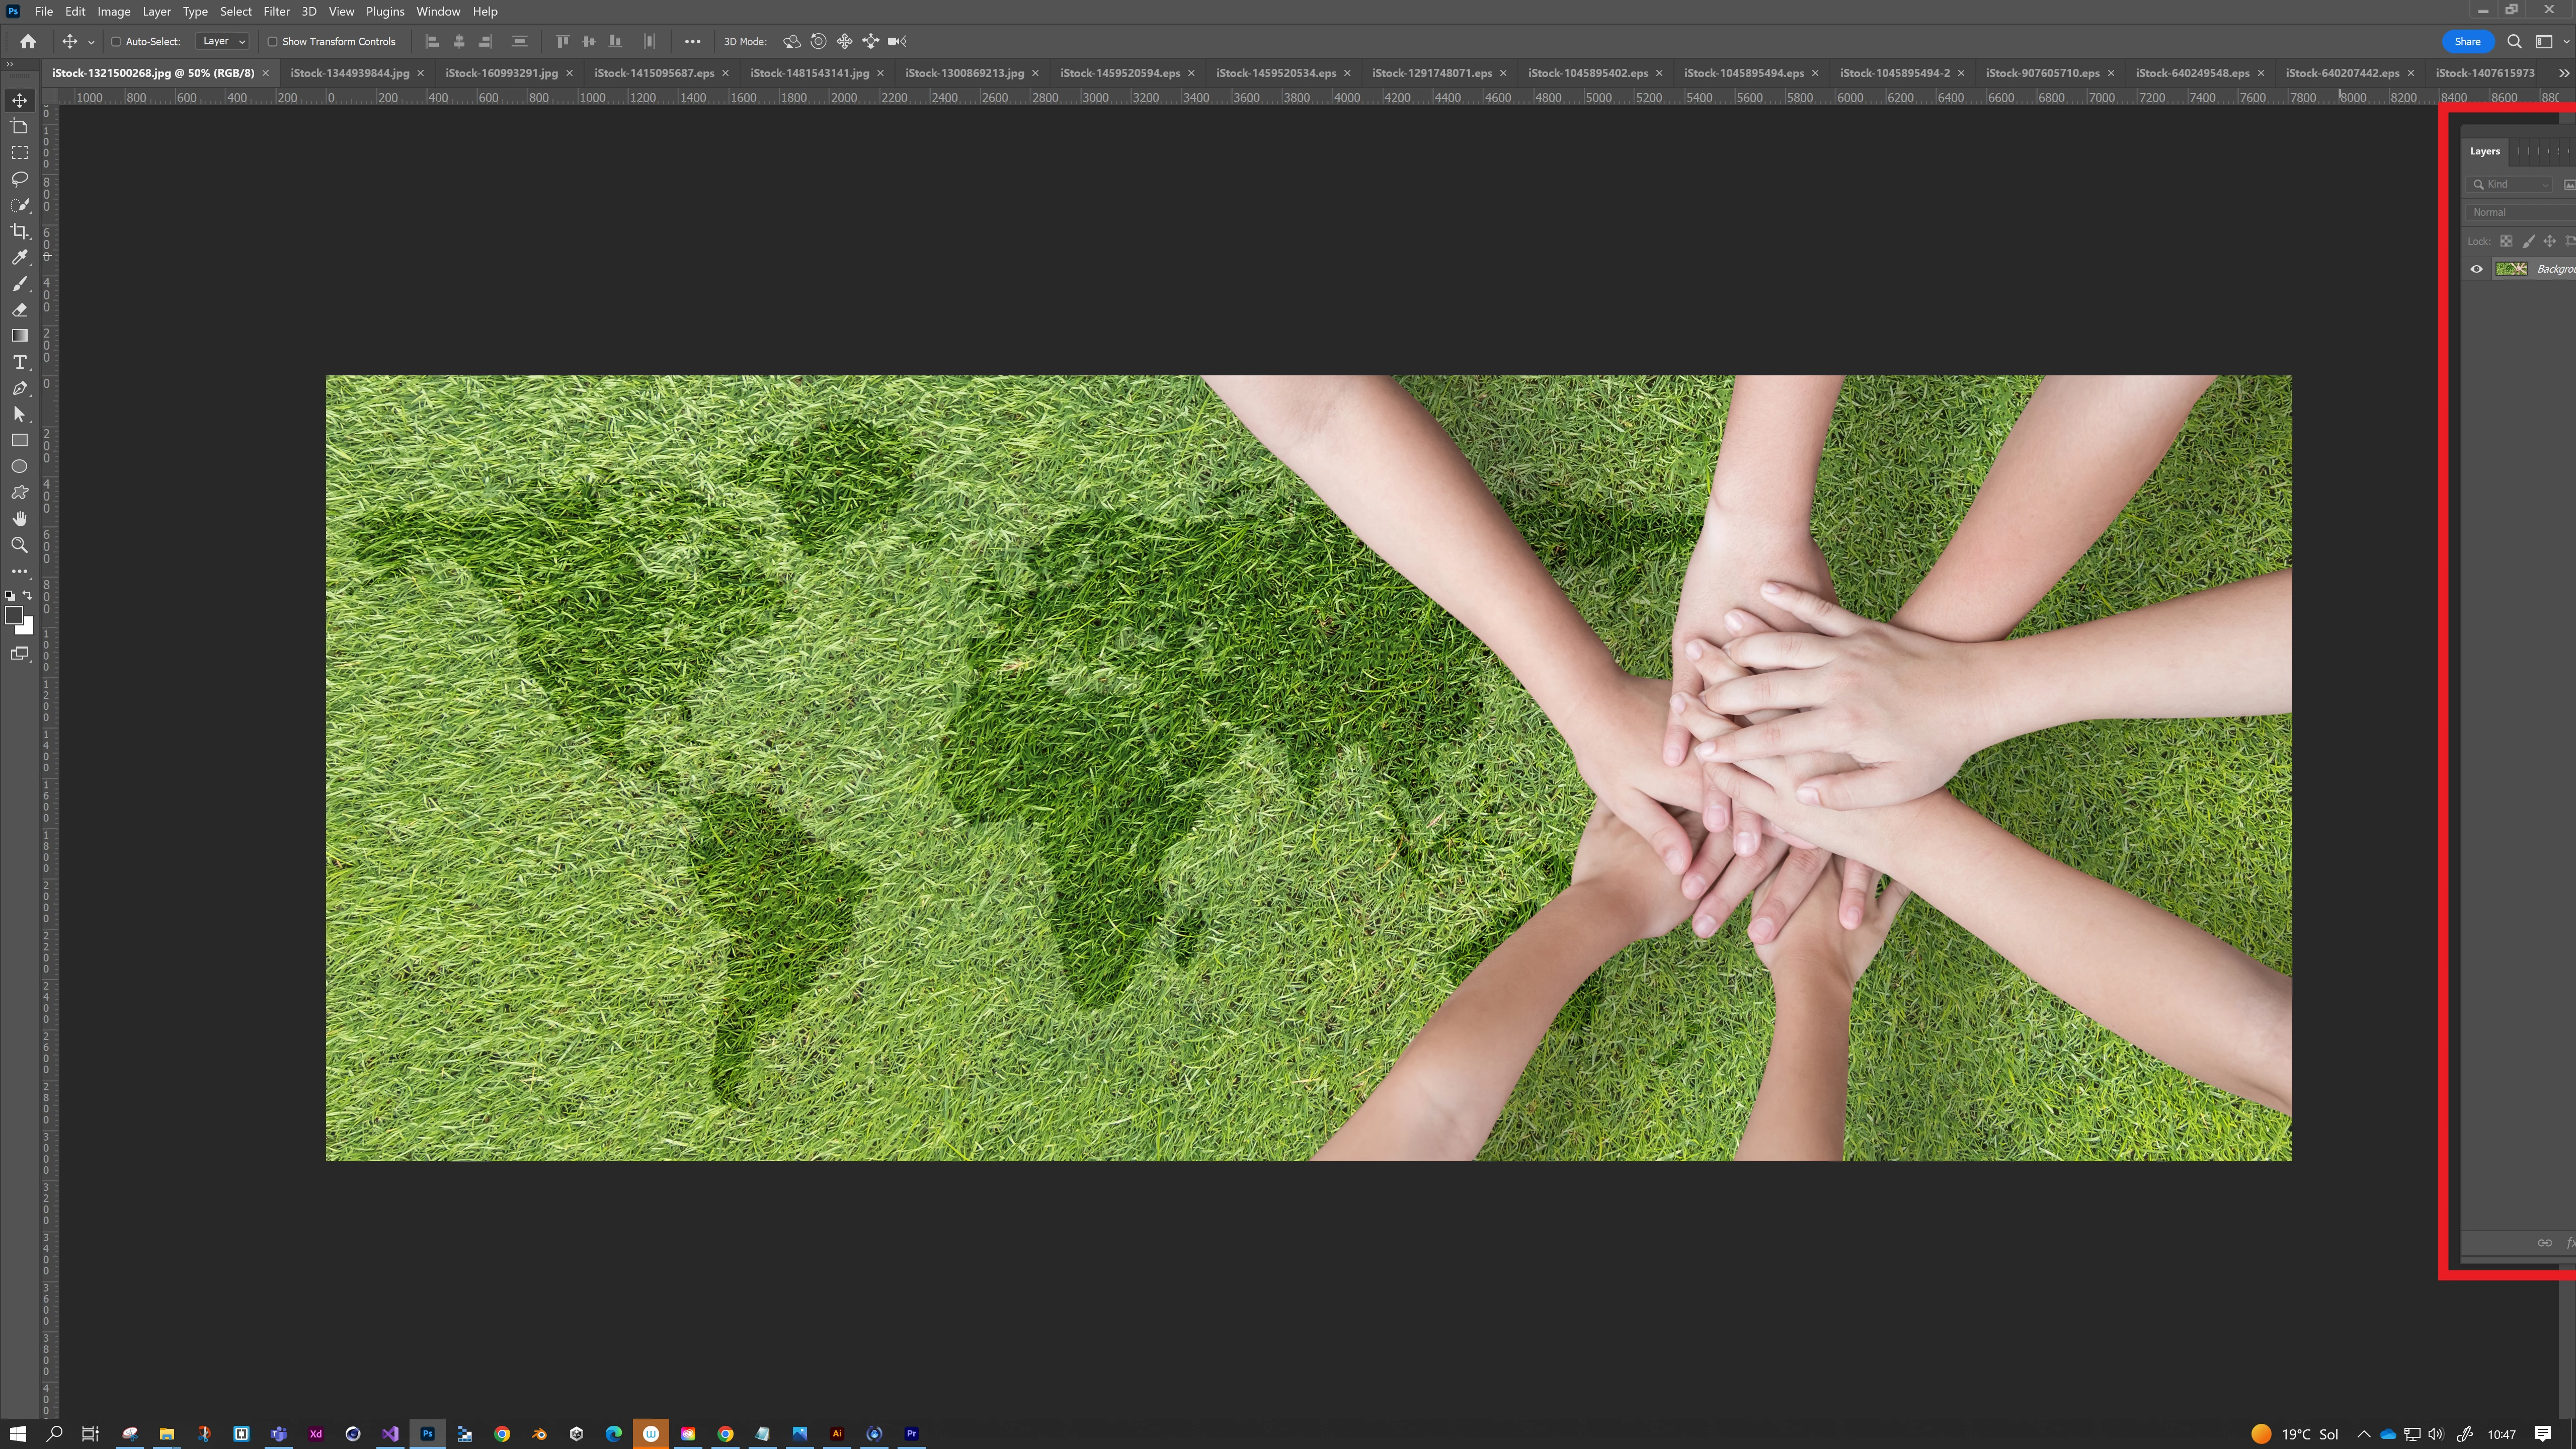The width and height of the screenshot is (2576, 1449).
Task: Hide the Background layer with eye icon
Action: coord(2476,269)
